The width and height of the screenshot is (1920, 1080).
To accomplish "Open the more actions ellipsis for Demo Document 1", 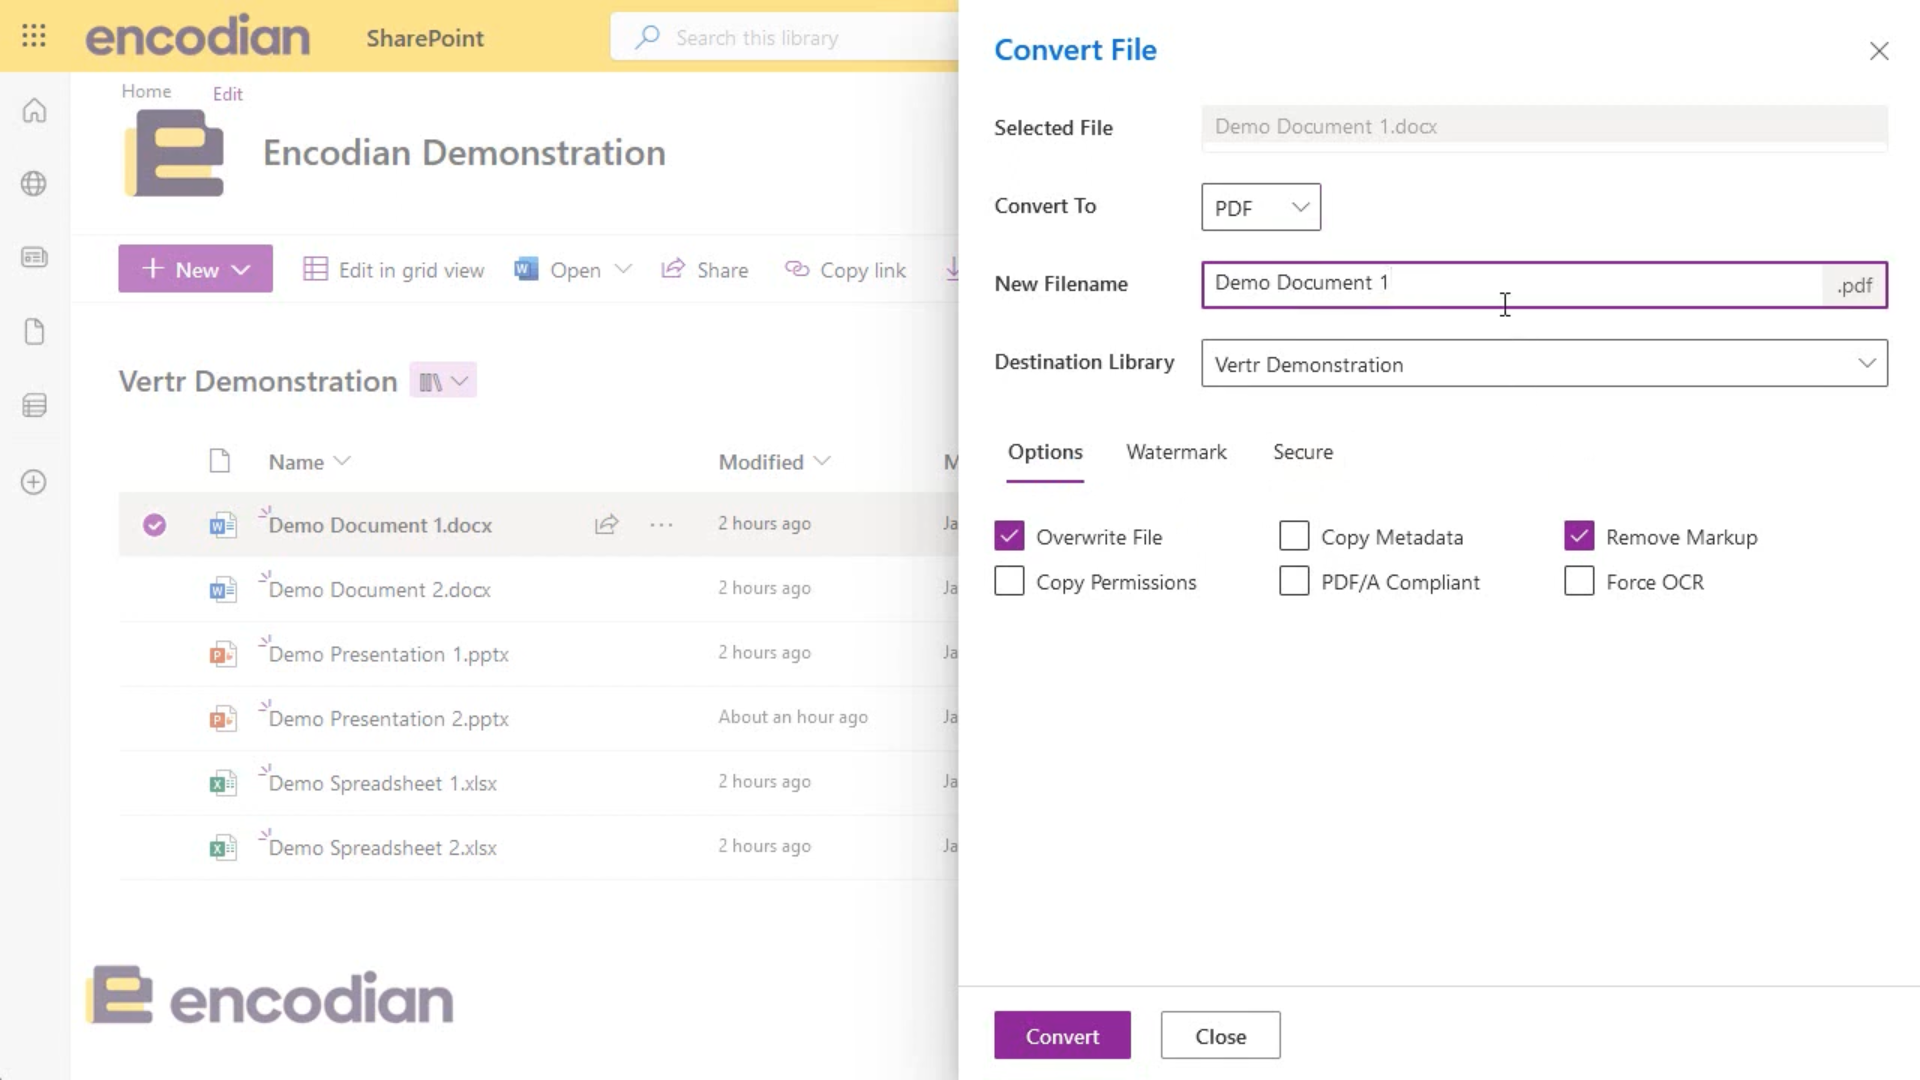I will [x=661, y=525].
